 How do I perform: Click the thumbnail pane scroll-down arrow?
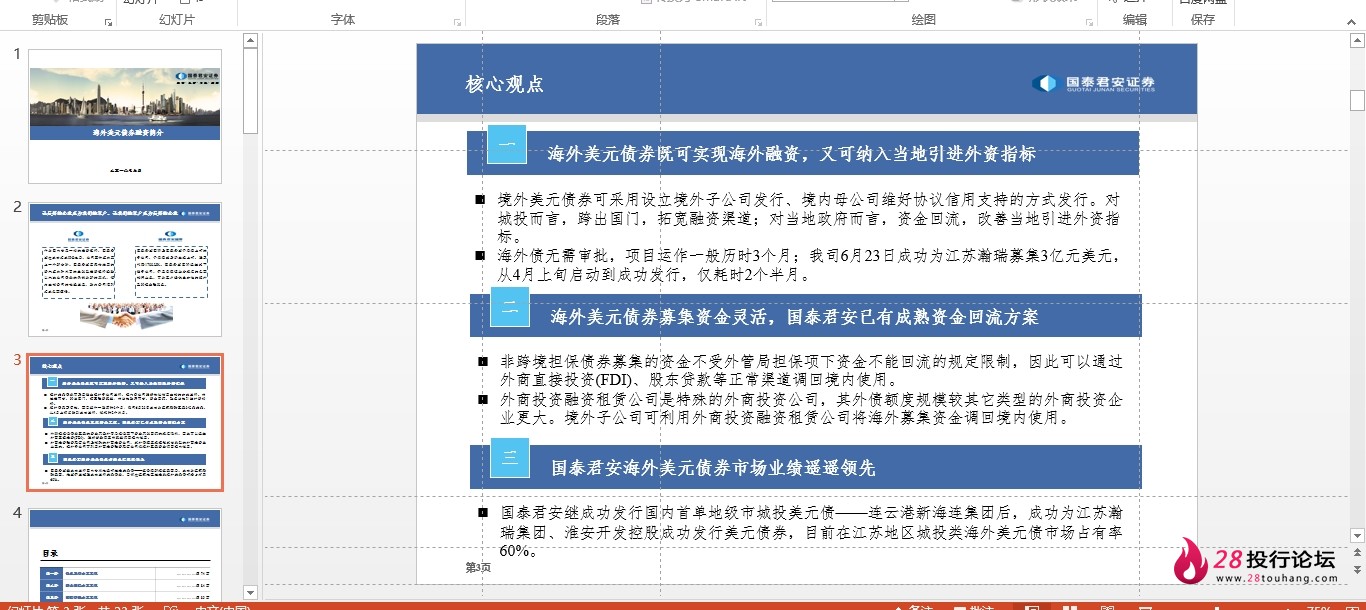[x=251, y=593]
